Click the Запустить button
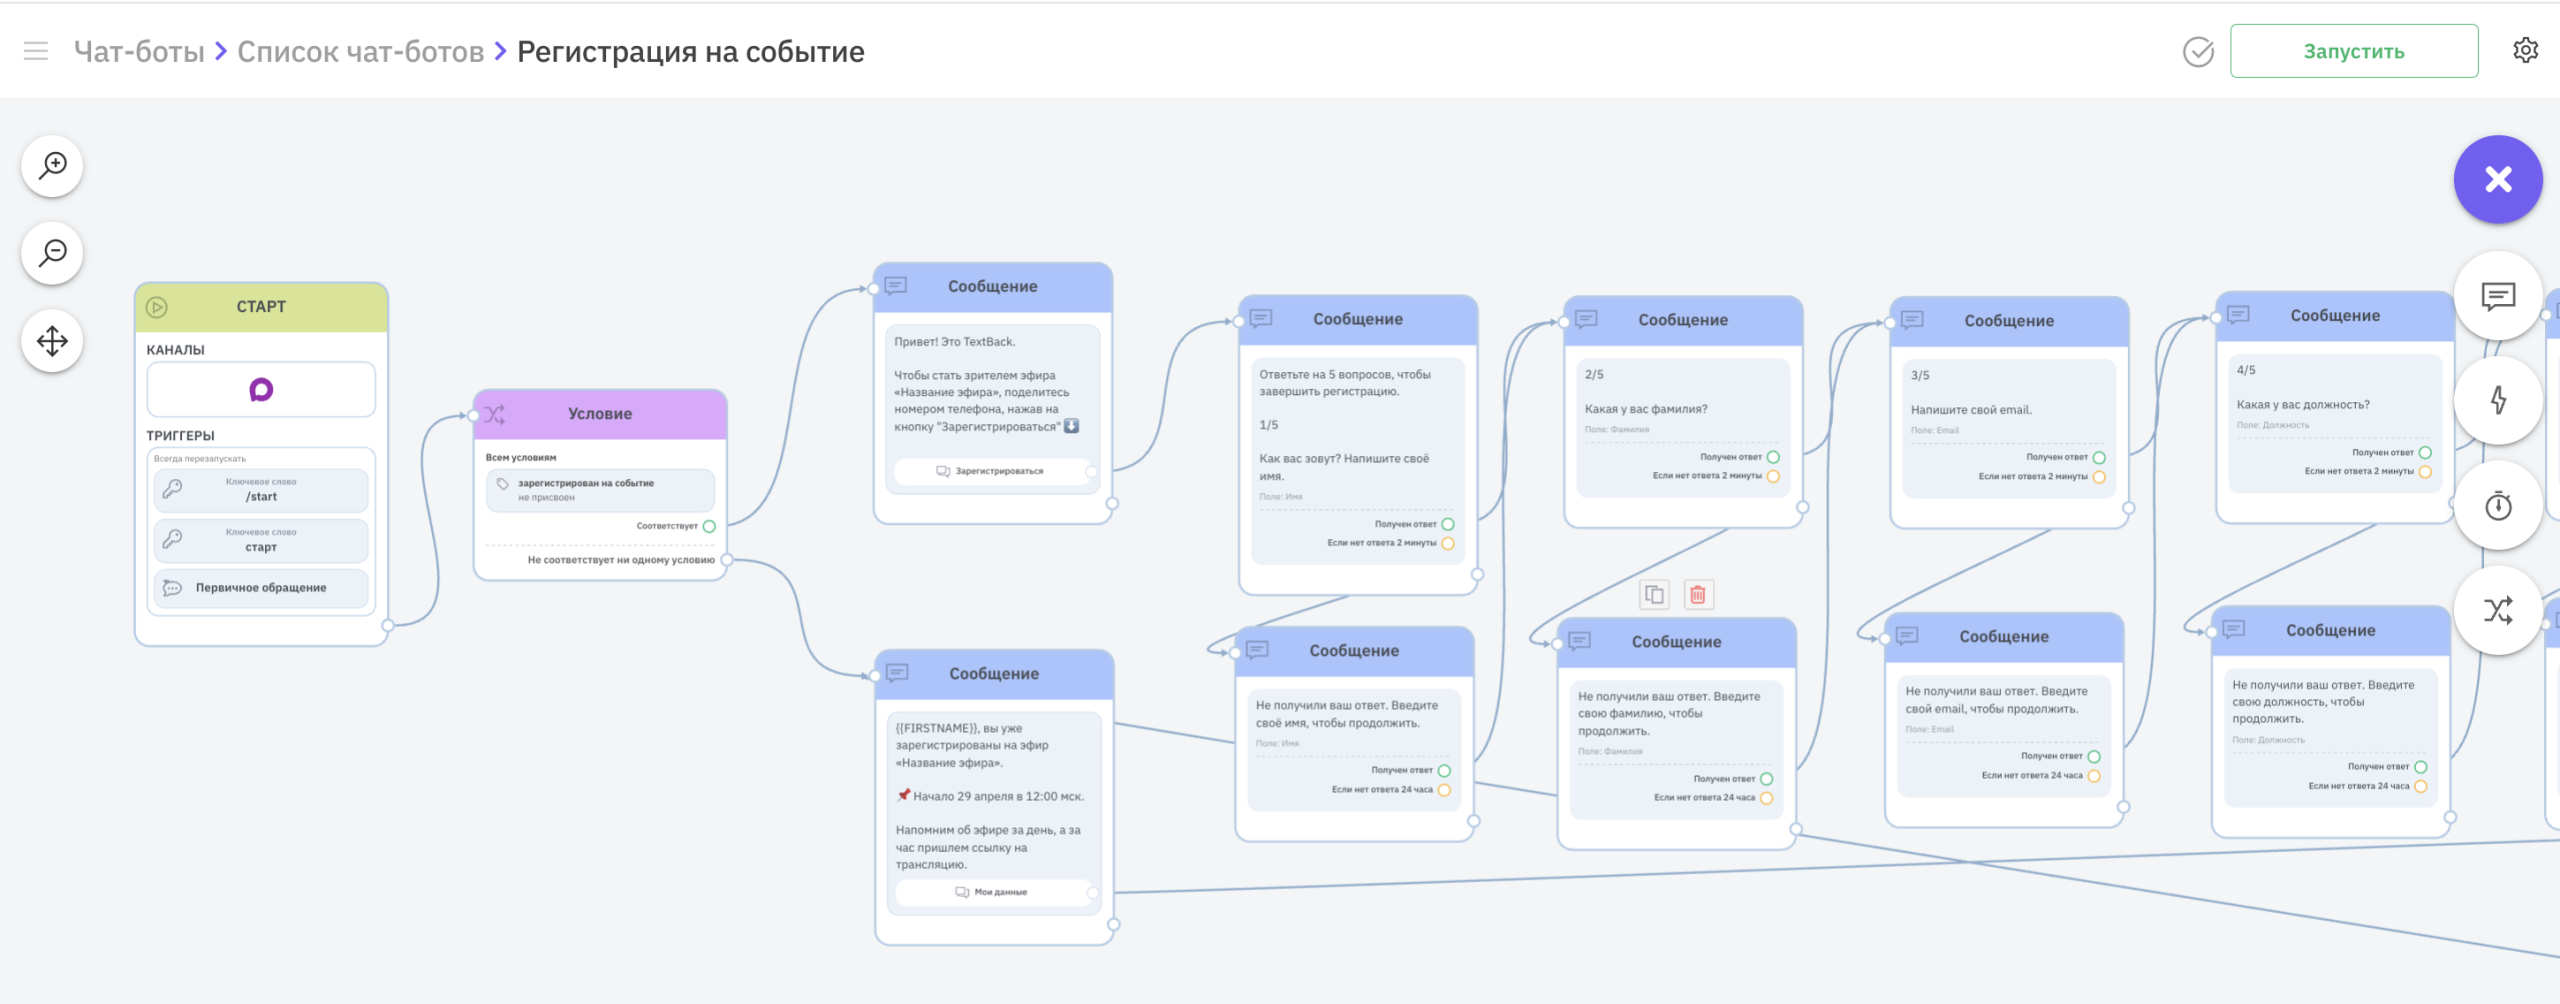Viewport: 2560px width, 1004px height. tap(2354, 51)
